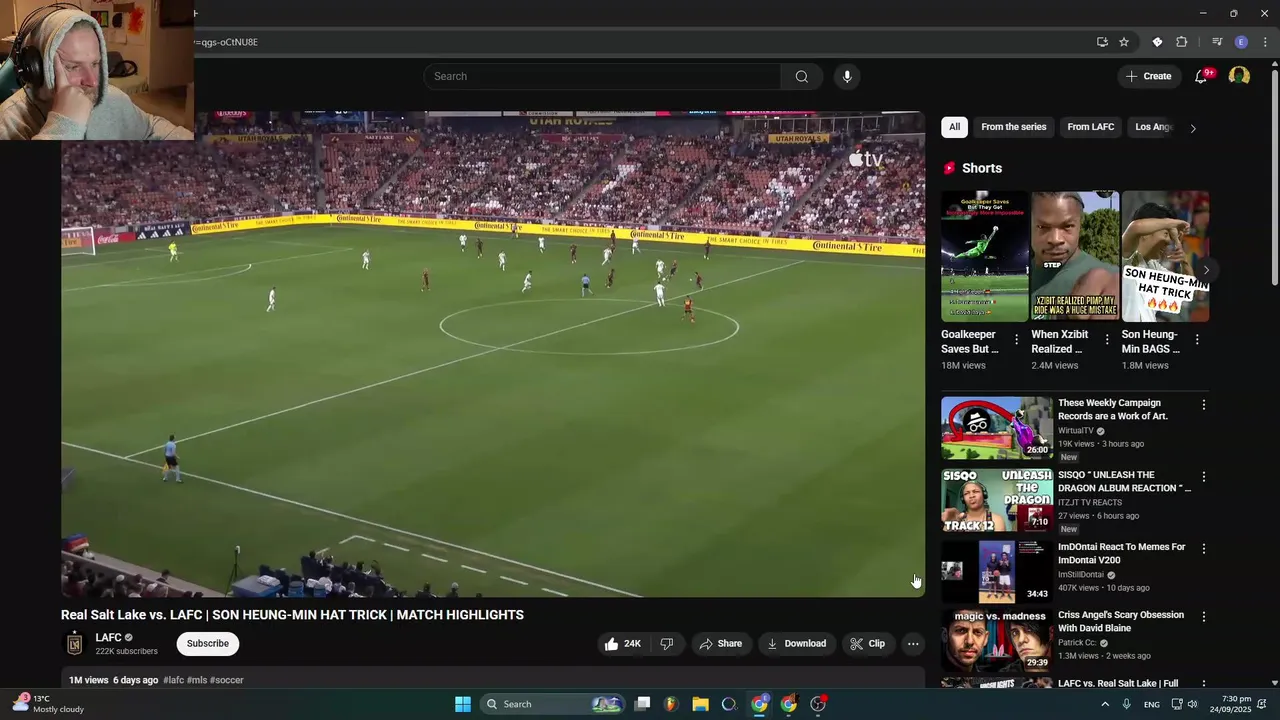Select the All filter chip
This screenshot has width=1280, height=720.
(x=955, y=127)
